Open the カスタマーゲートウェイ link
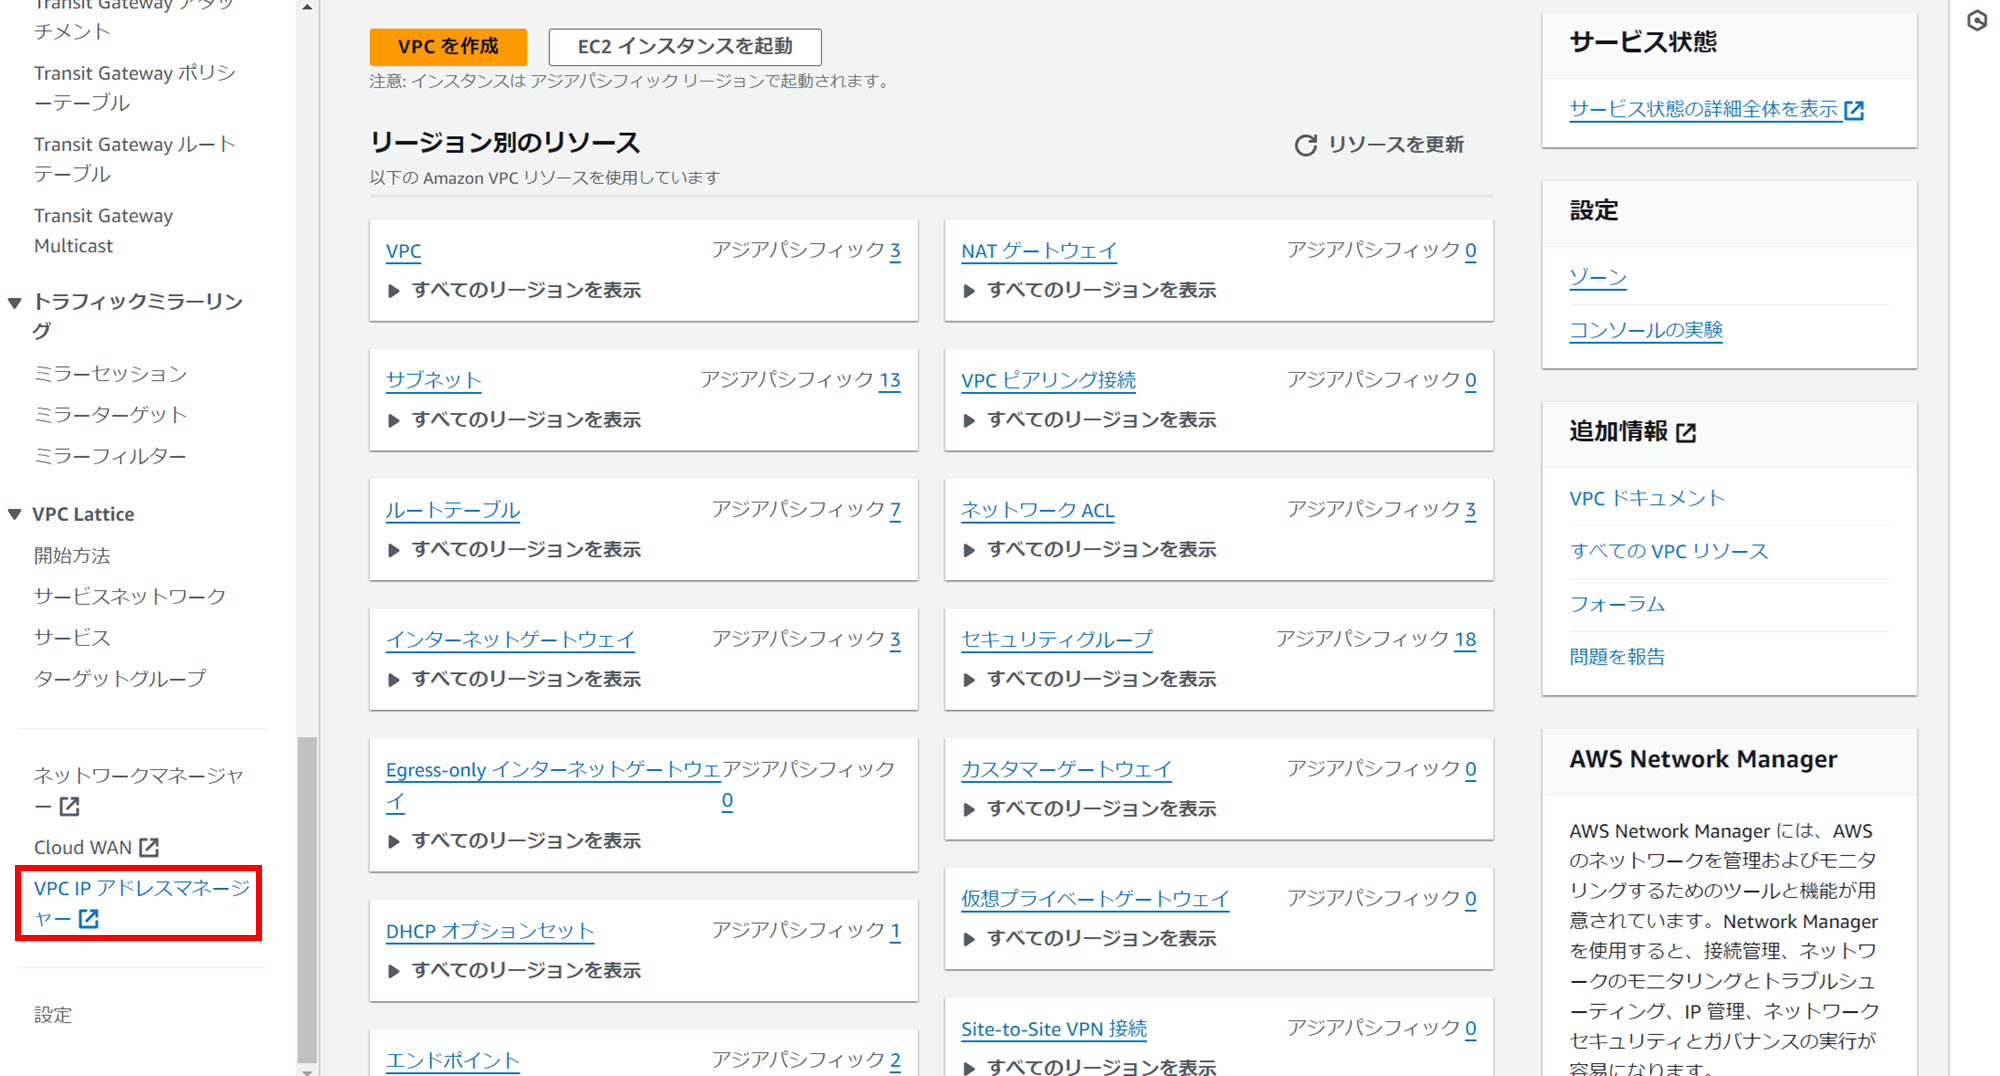Image resolution: width=2000 pixels, height=1076 pixels. (1066, 769)
